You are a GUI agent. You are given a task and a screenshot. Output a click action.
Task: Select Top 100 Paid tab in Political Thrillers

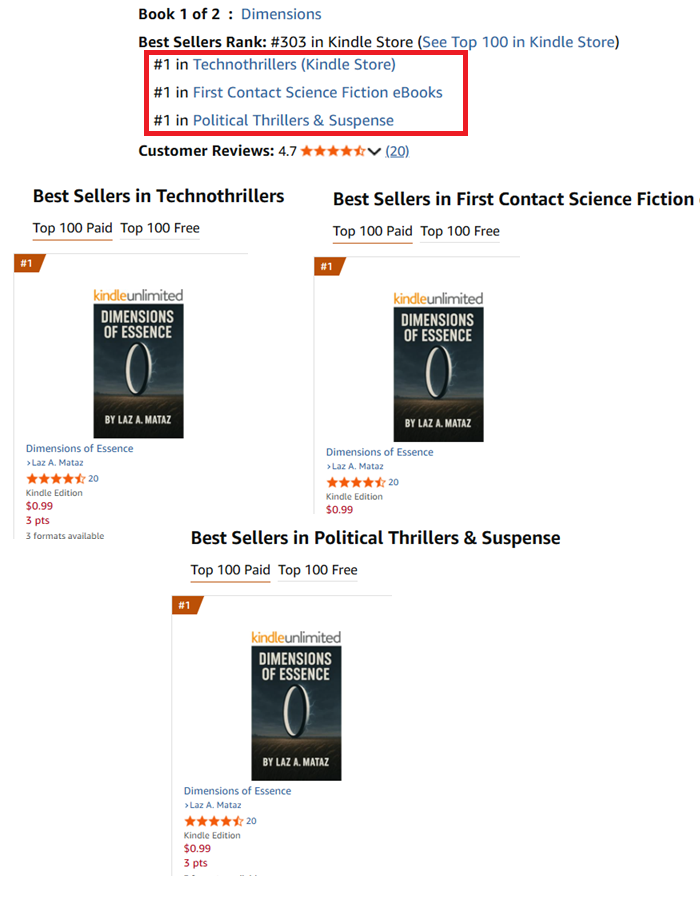230,570
